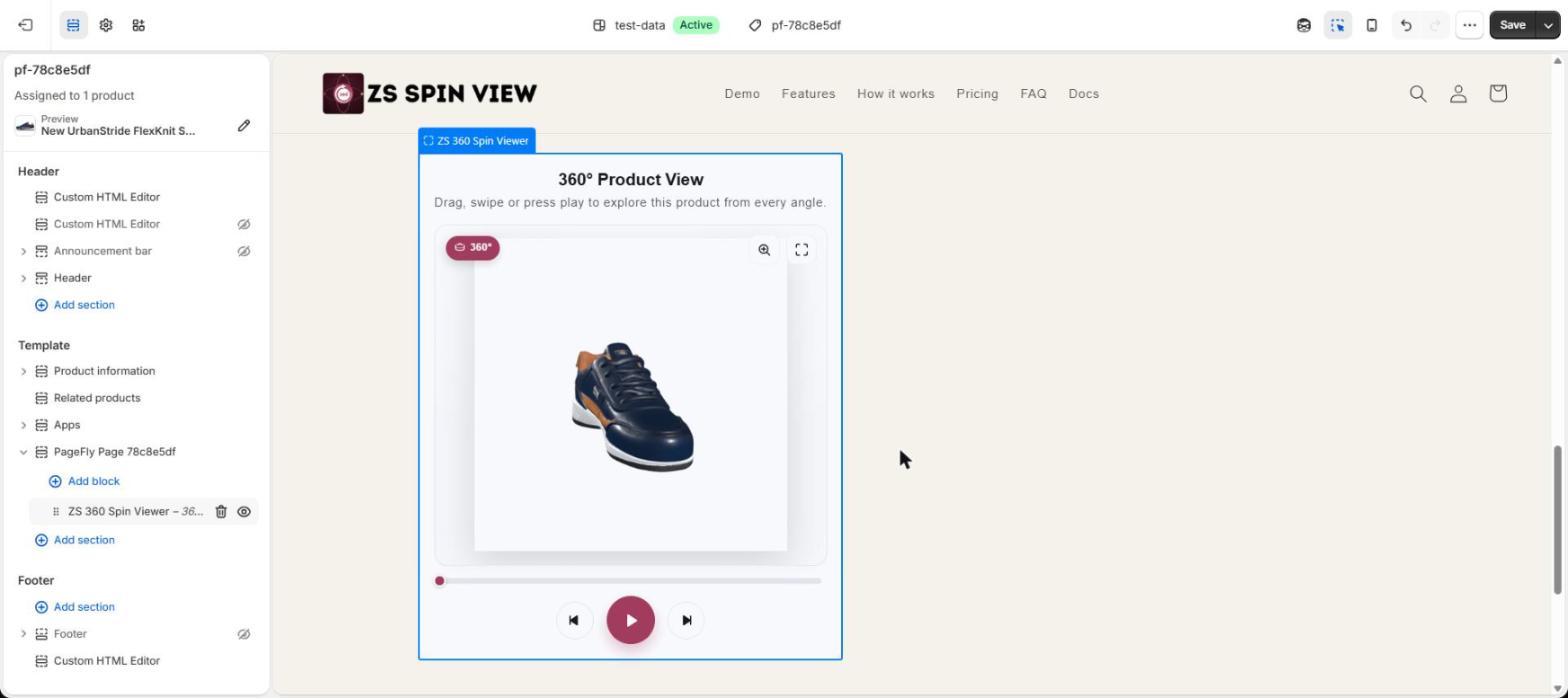Grab the ZS 360 Spin Viewer drag handle
The width and height of the screenshot is (1568, 698).
pyautogui.click(x=56, y=511)
